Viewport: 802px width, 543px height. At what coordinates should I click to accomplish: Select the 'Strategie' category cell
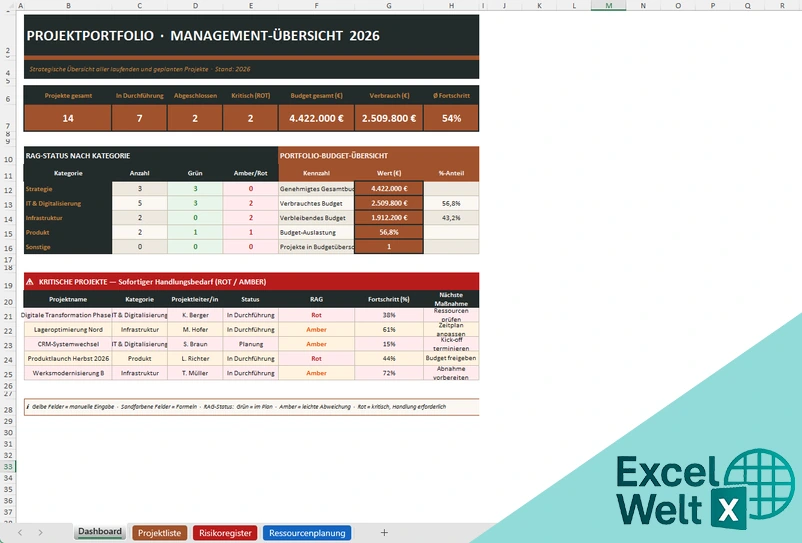click(68, 189)
